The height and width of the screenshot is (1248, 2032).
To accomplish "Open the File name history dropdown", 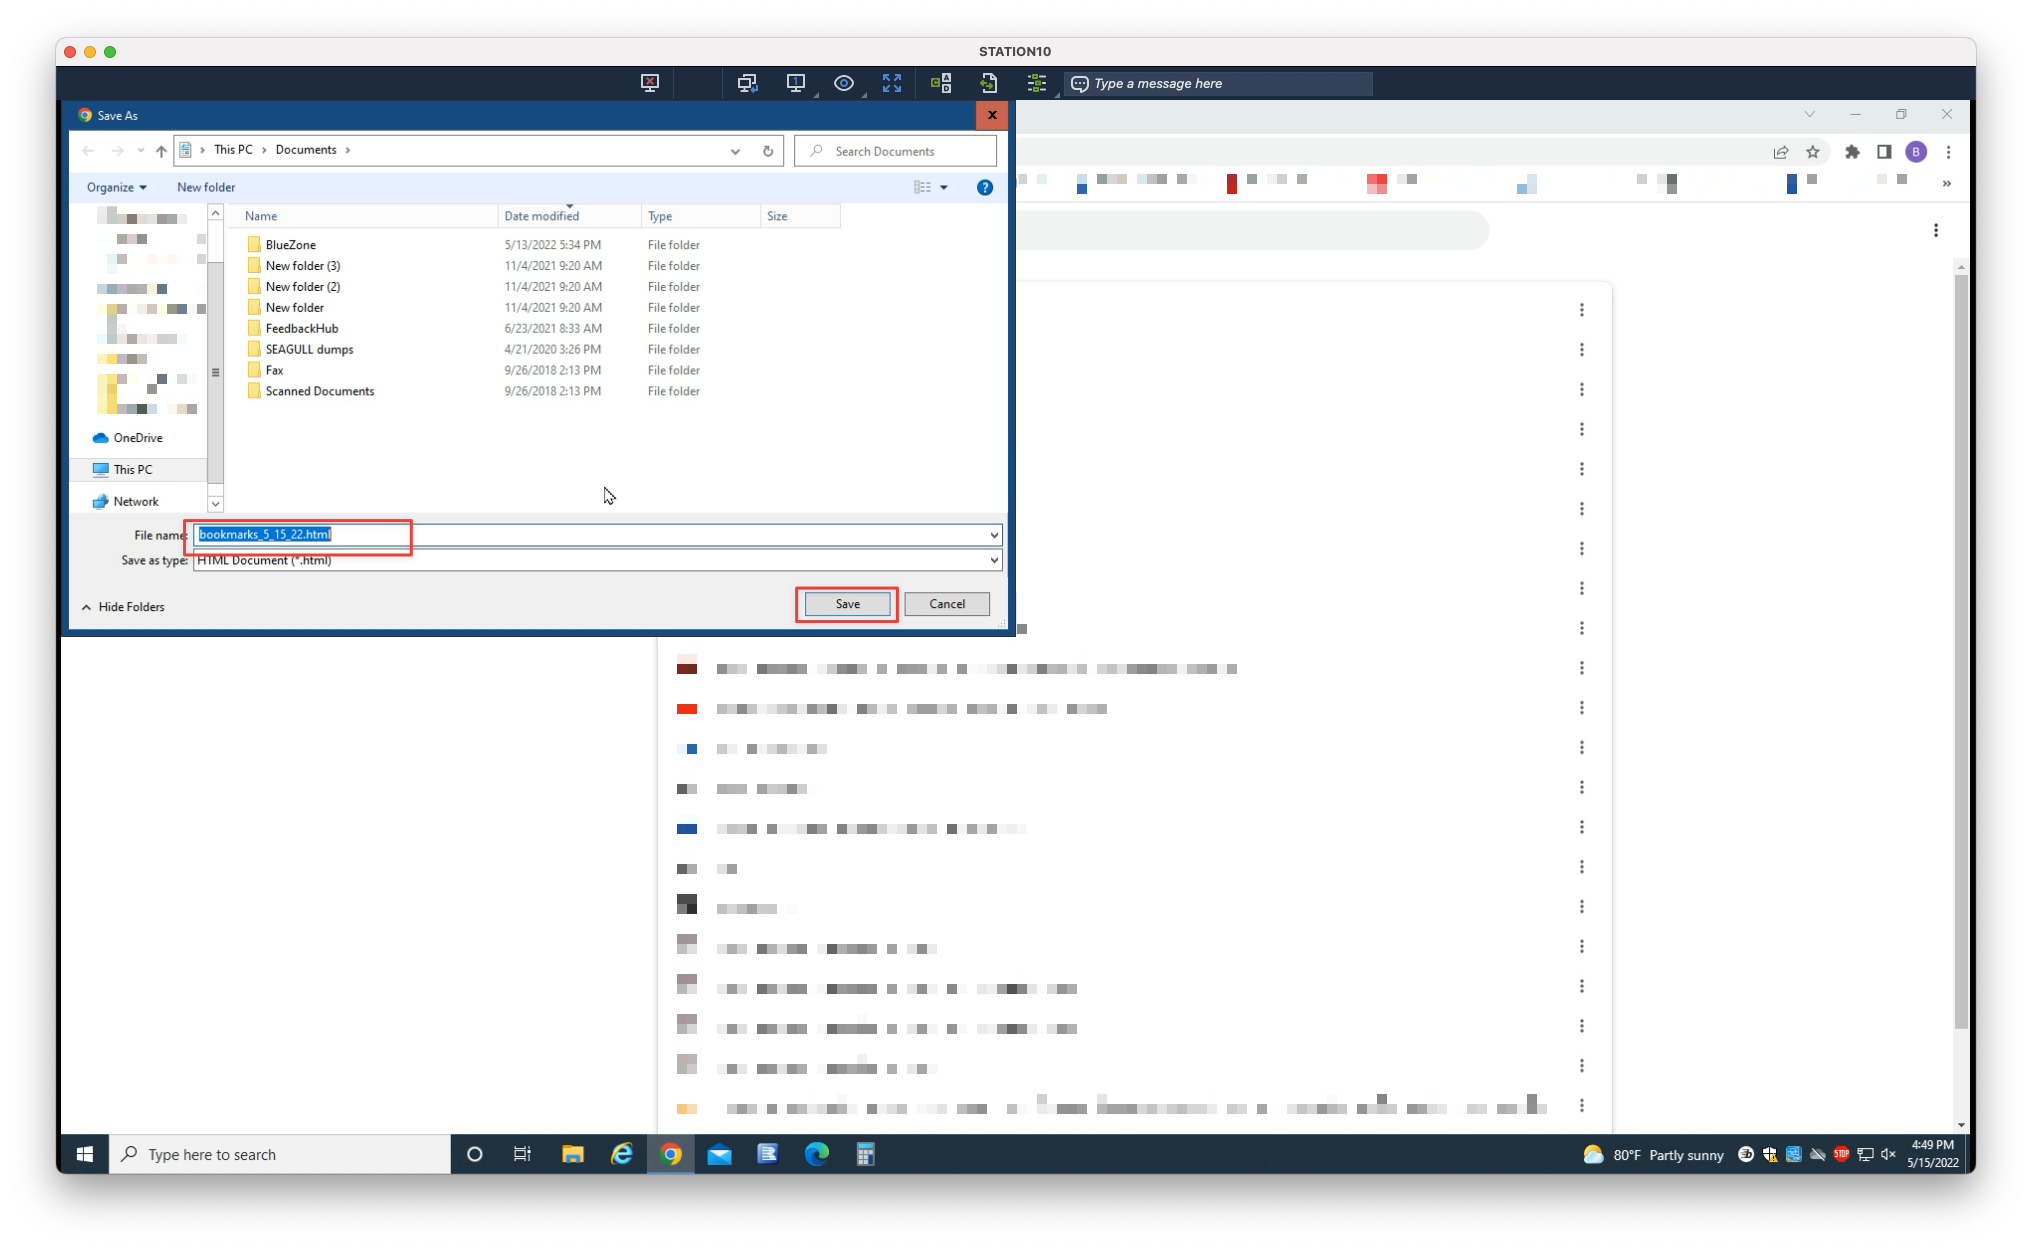I will (x=993, y=535).
